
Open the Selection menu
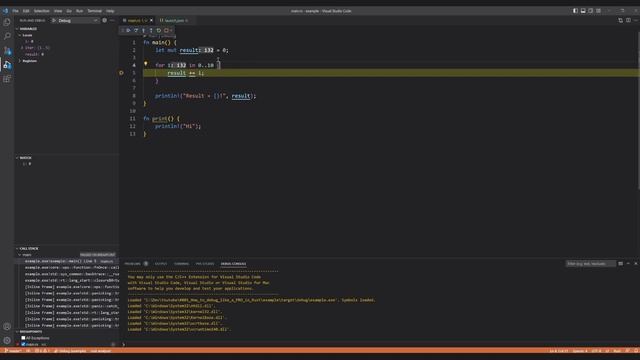tap(41, 11)
